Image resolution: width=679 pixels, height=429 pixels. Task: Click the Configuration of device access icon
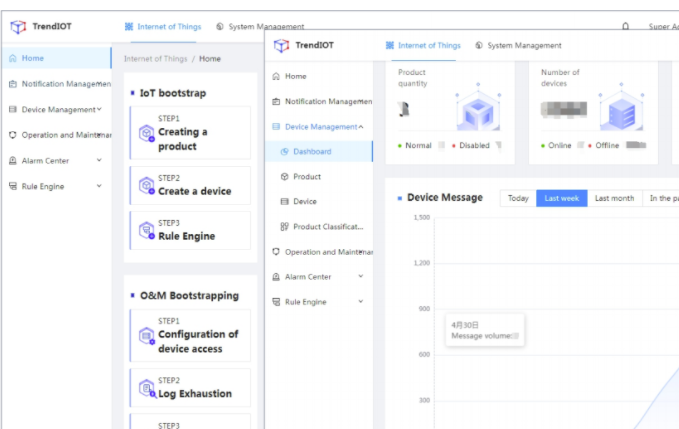(x=146, y=336)
